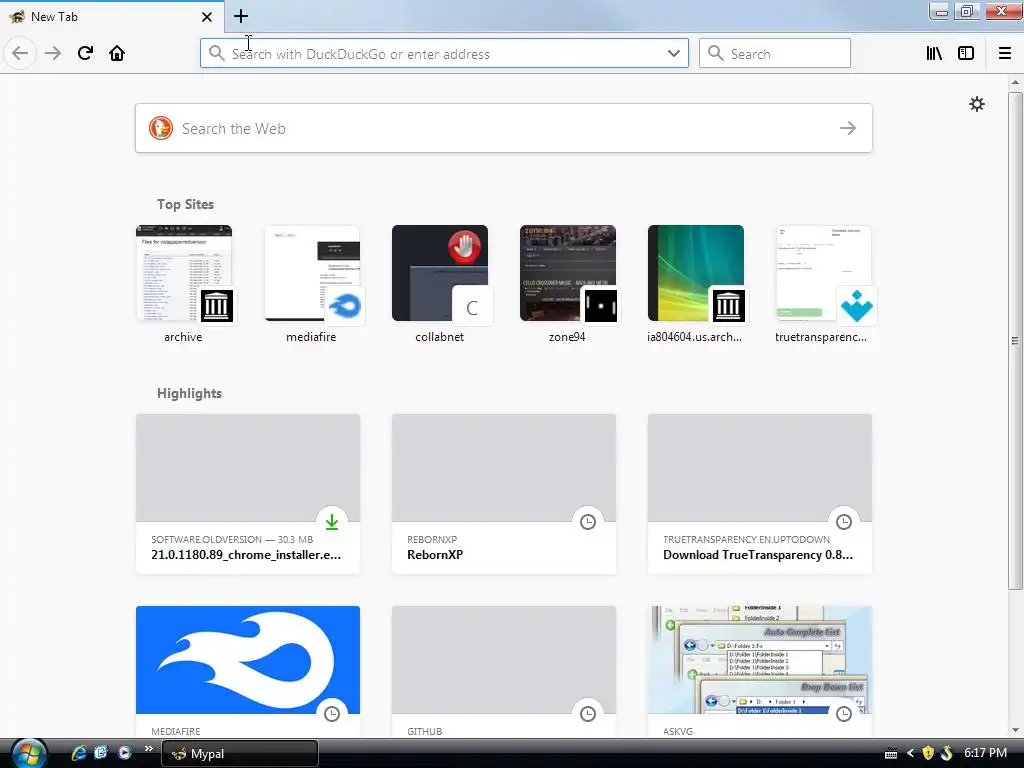Screen dimensions: 1024x768
Task: Open the home page icon
Action: (x=117, y=53)
